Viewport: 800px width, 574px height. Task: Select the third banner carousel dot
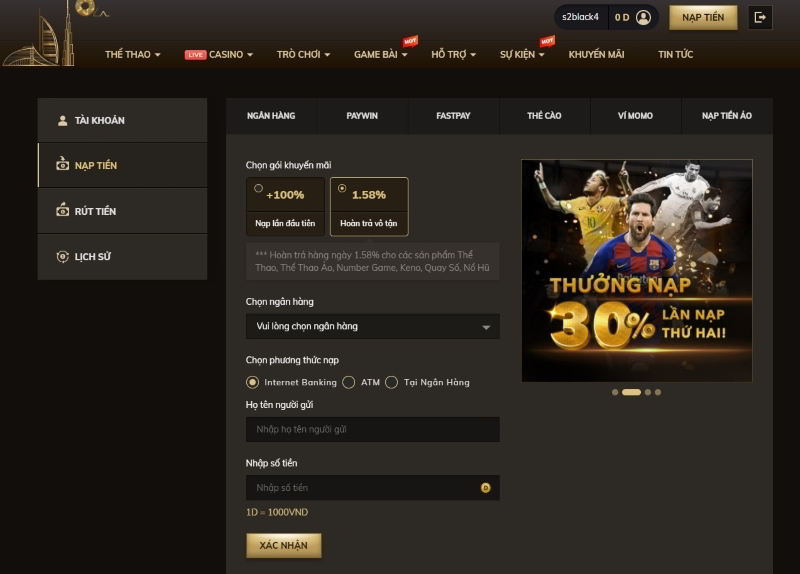(x=647, y=392)
